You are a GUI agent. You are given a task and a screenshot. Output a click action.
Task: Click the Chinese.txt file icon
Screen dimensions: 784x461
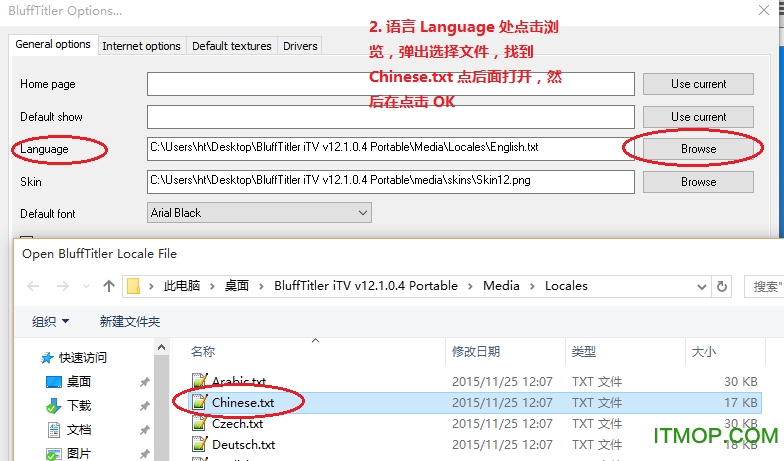click(x=200, y=402)
